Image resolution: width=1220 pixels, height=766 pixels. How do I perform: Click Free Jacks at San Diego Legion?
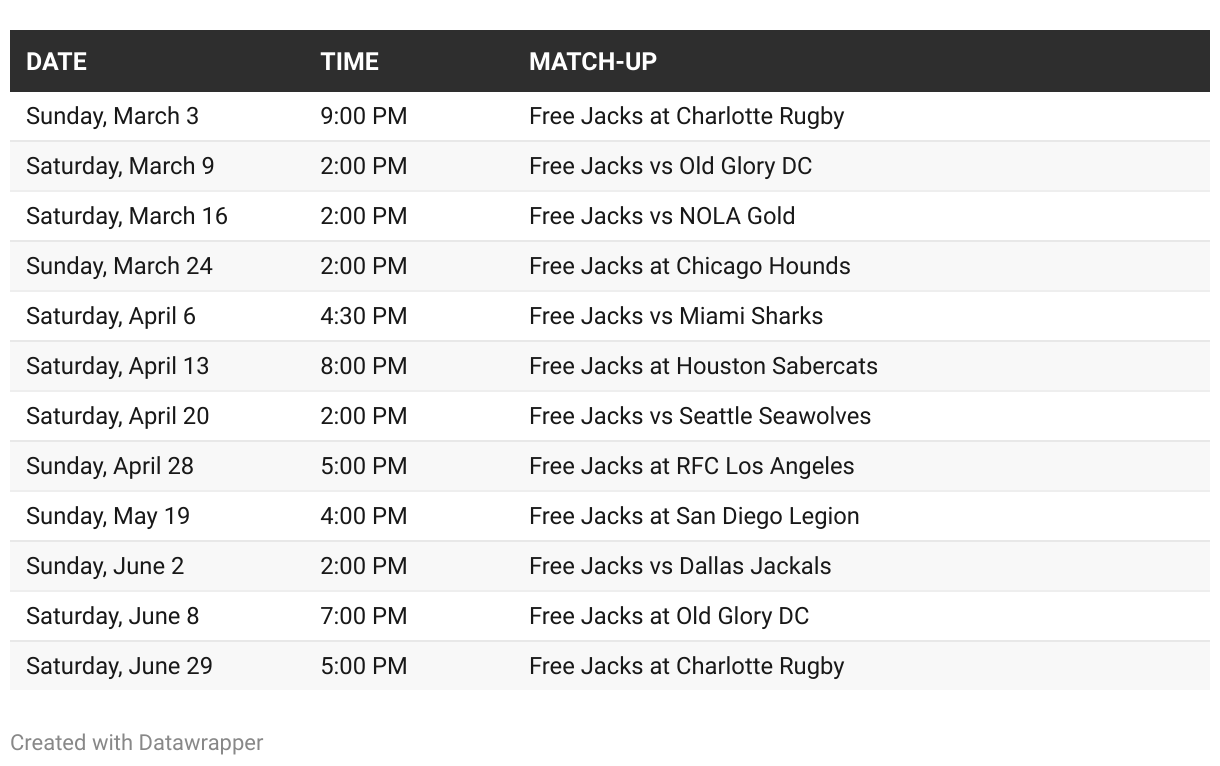pos(694,516)
